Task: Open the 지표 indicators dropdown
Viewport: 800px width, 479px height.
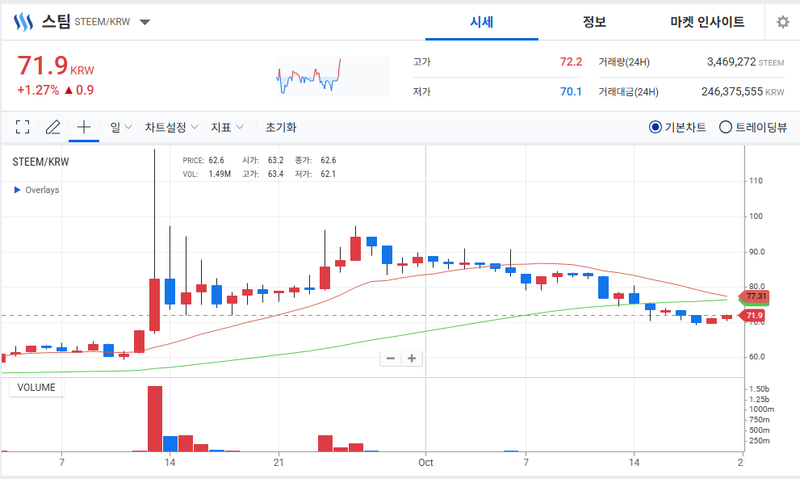Action: tap(227, 127)
